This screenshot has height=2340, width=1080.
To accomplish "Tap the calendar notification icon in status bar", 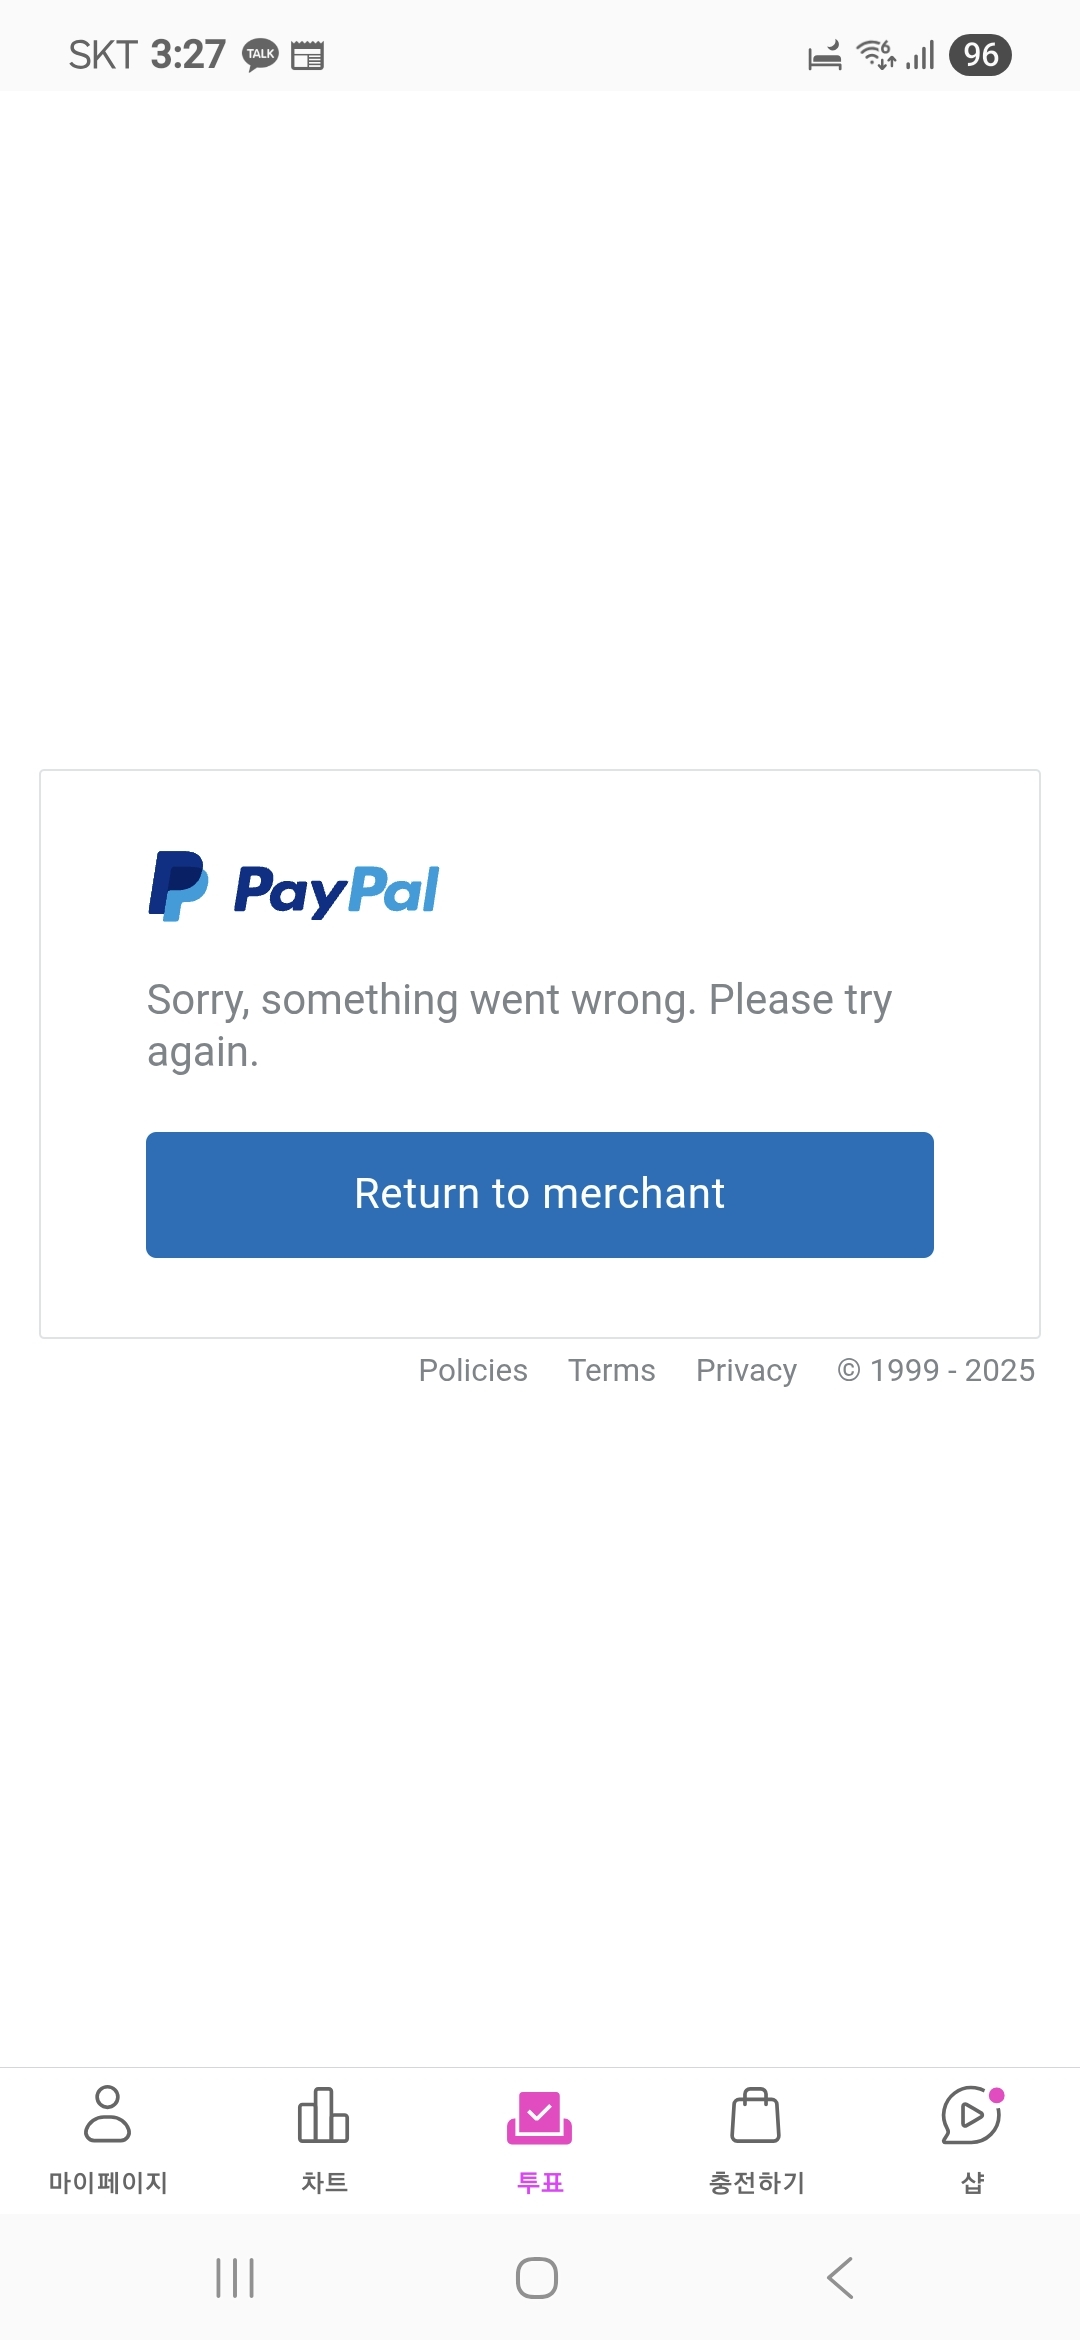I will point(307,55).
